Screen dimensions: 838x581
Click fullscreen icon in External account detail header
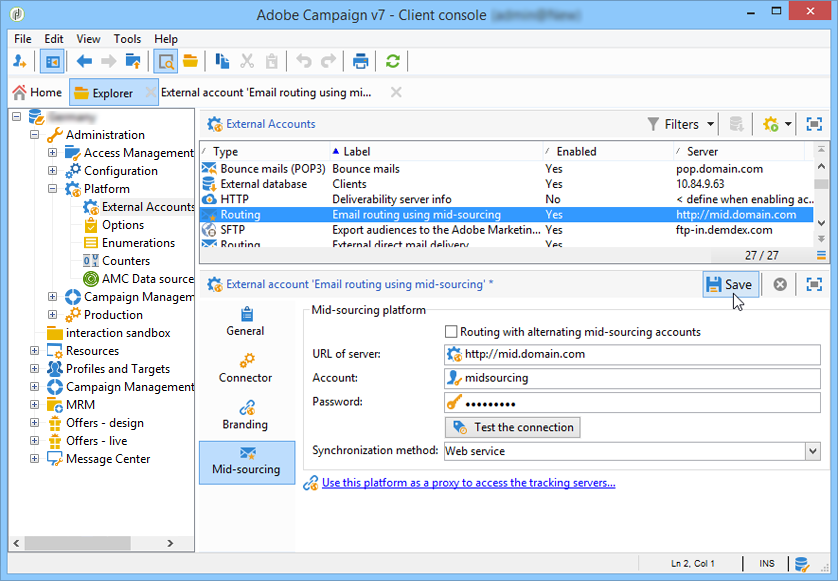point(814,284)
